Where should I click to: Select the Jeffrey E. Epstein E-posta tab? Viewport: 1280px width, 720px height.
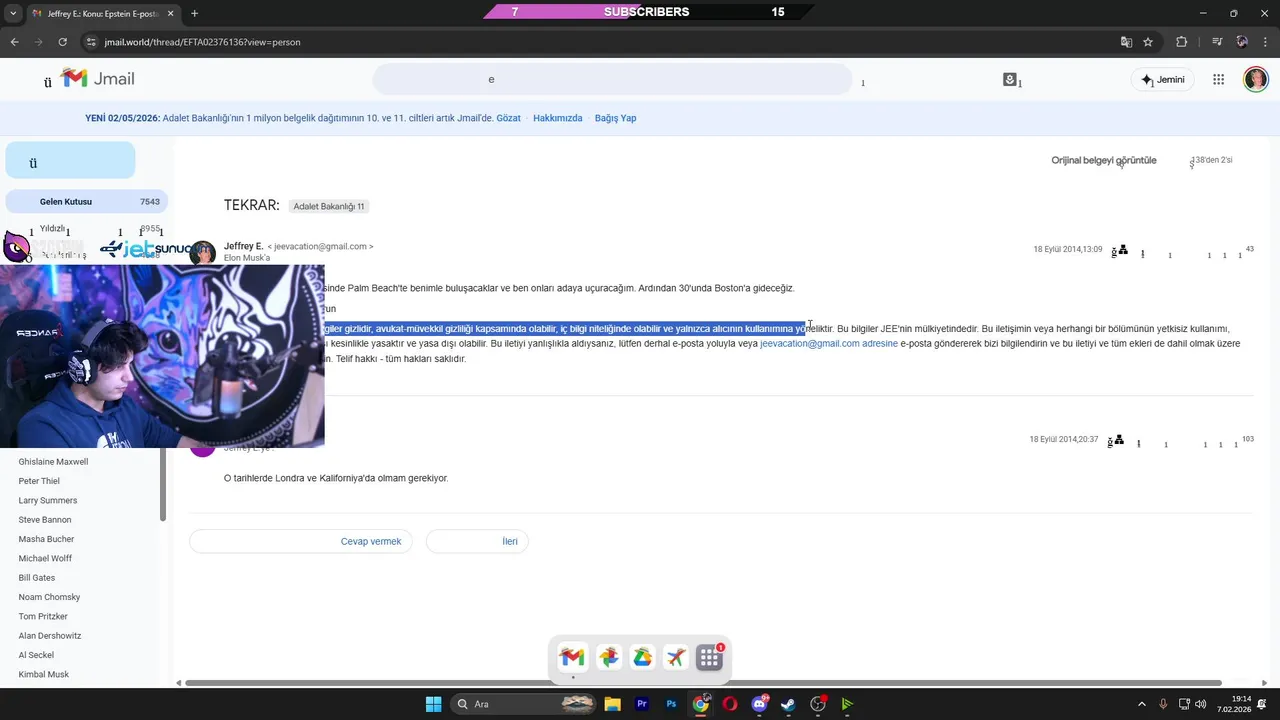(102, 13)
